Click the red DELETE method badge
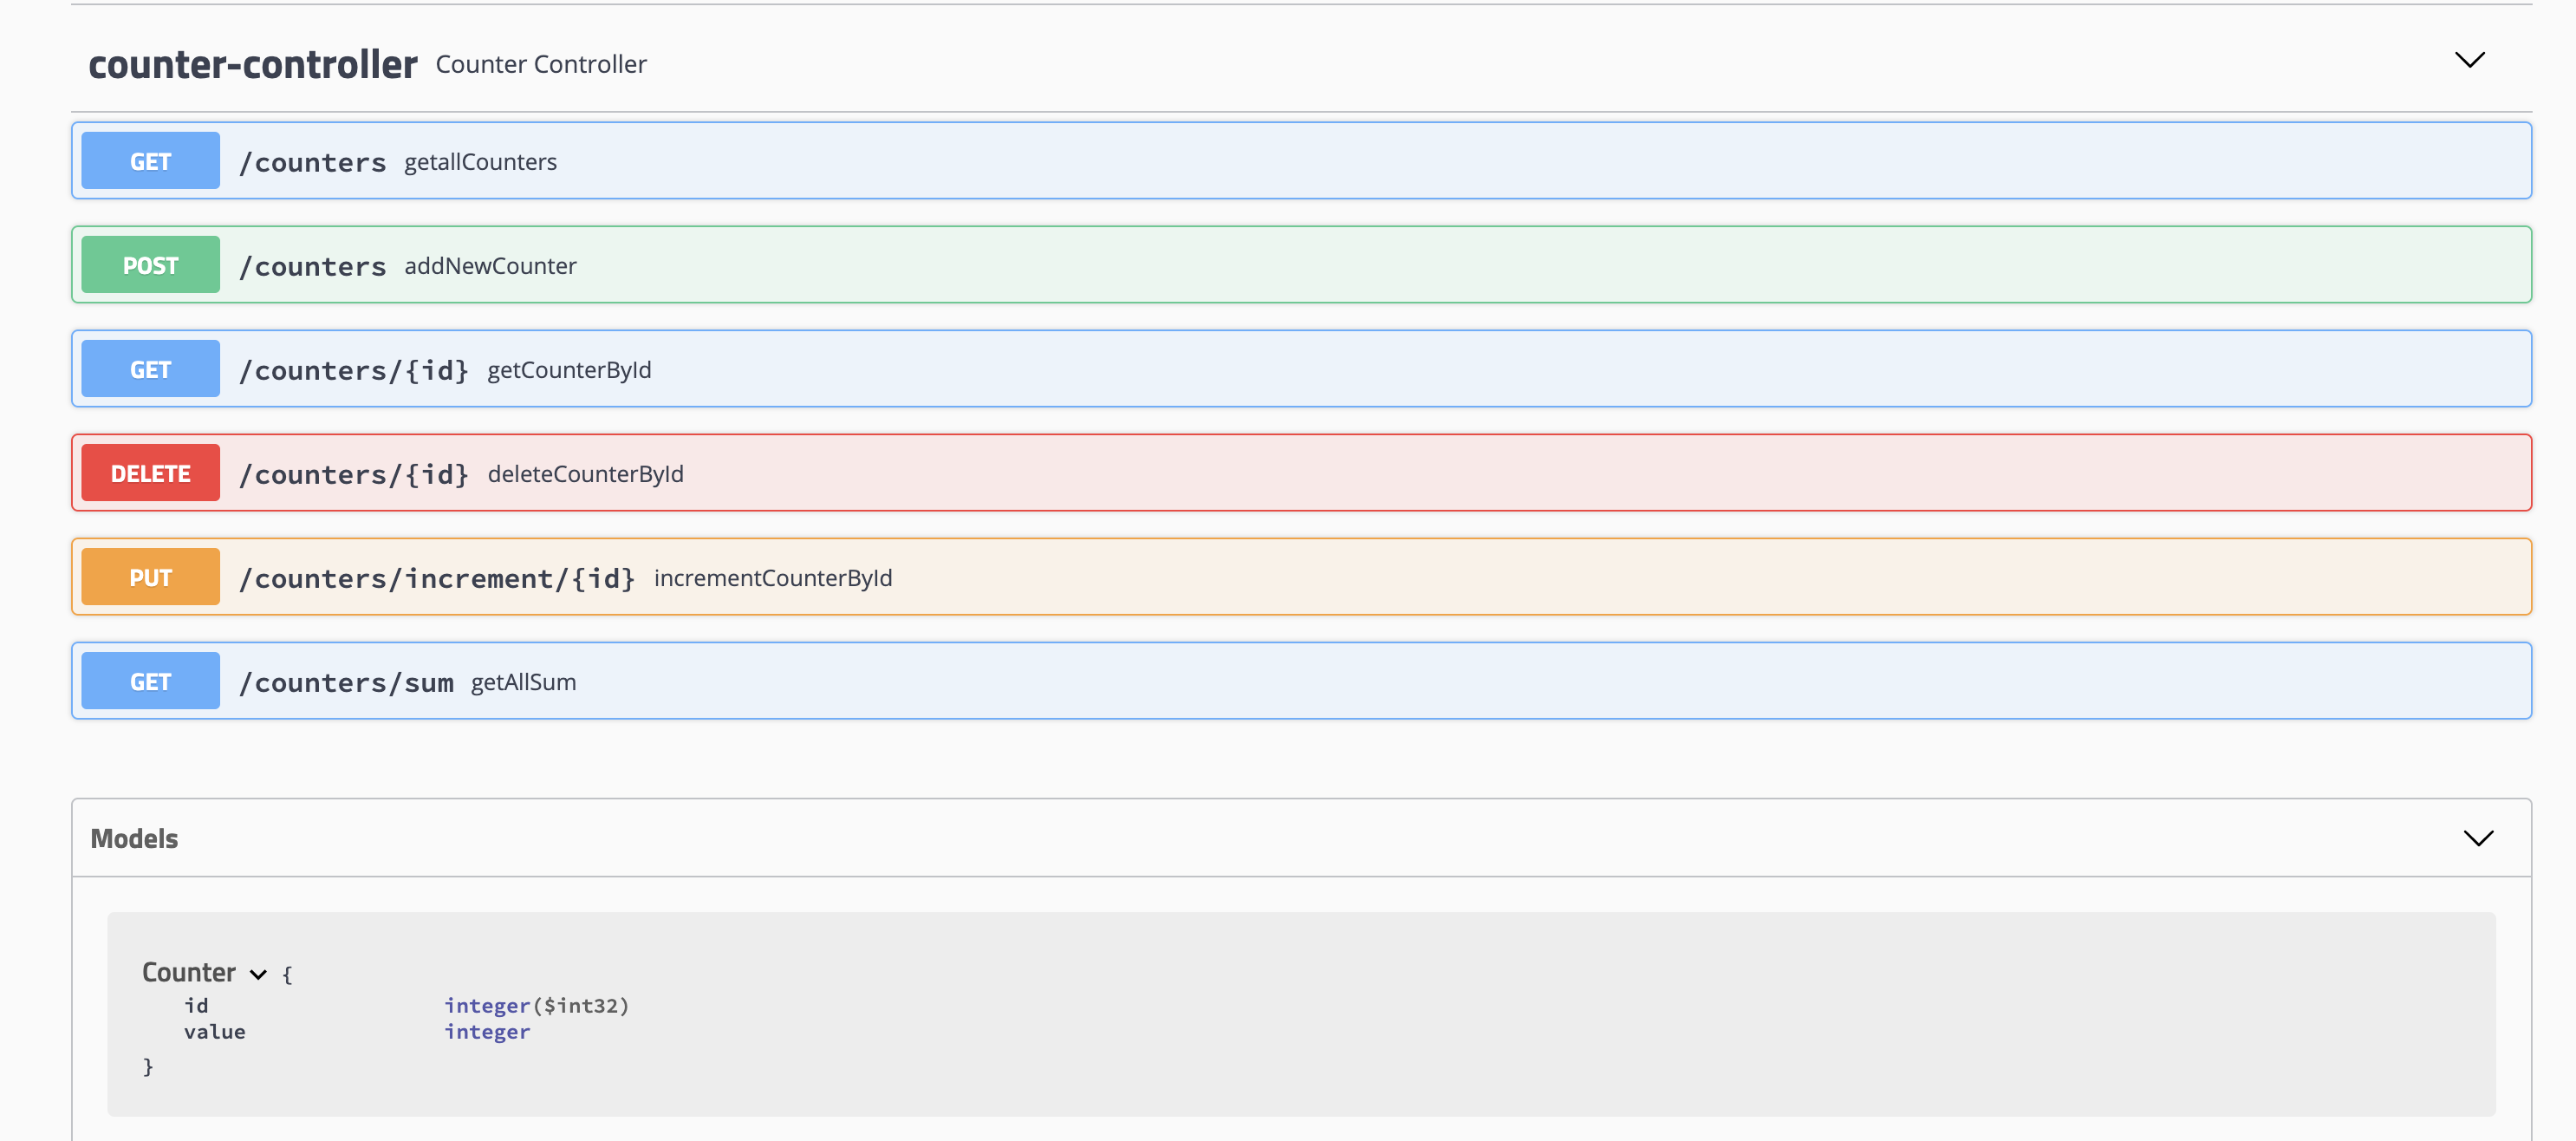 click(150, 473)
